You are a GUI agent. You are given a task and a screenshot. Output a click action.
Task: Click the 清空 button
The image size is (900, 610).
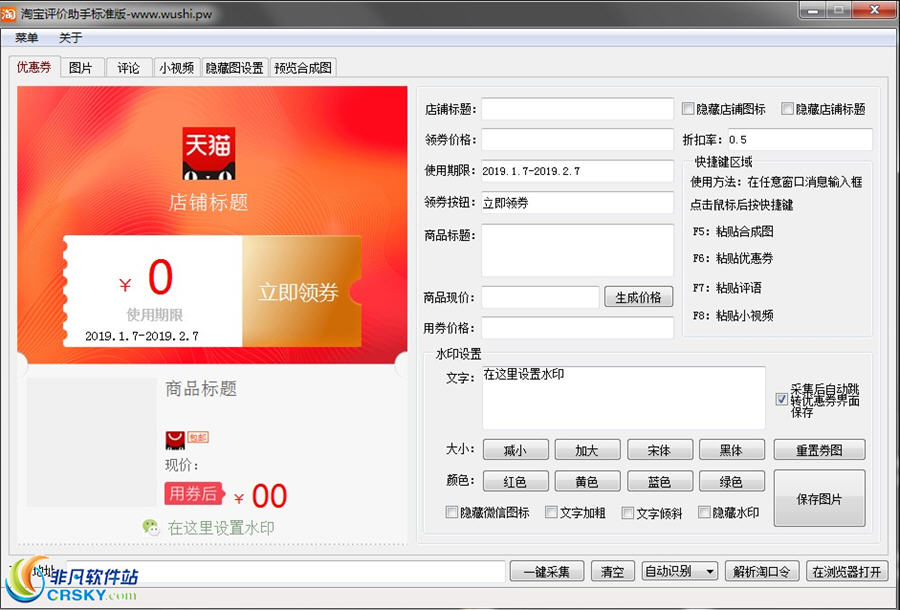pos(612,571)
